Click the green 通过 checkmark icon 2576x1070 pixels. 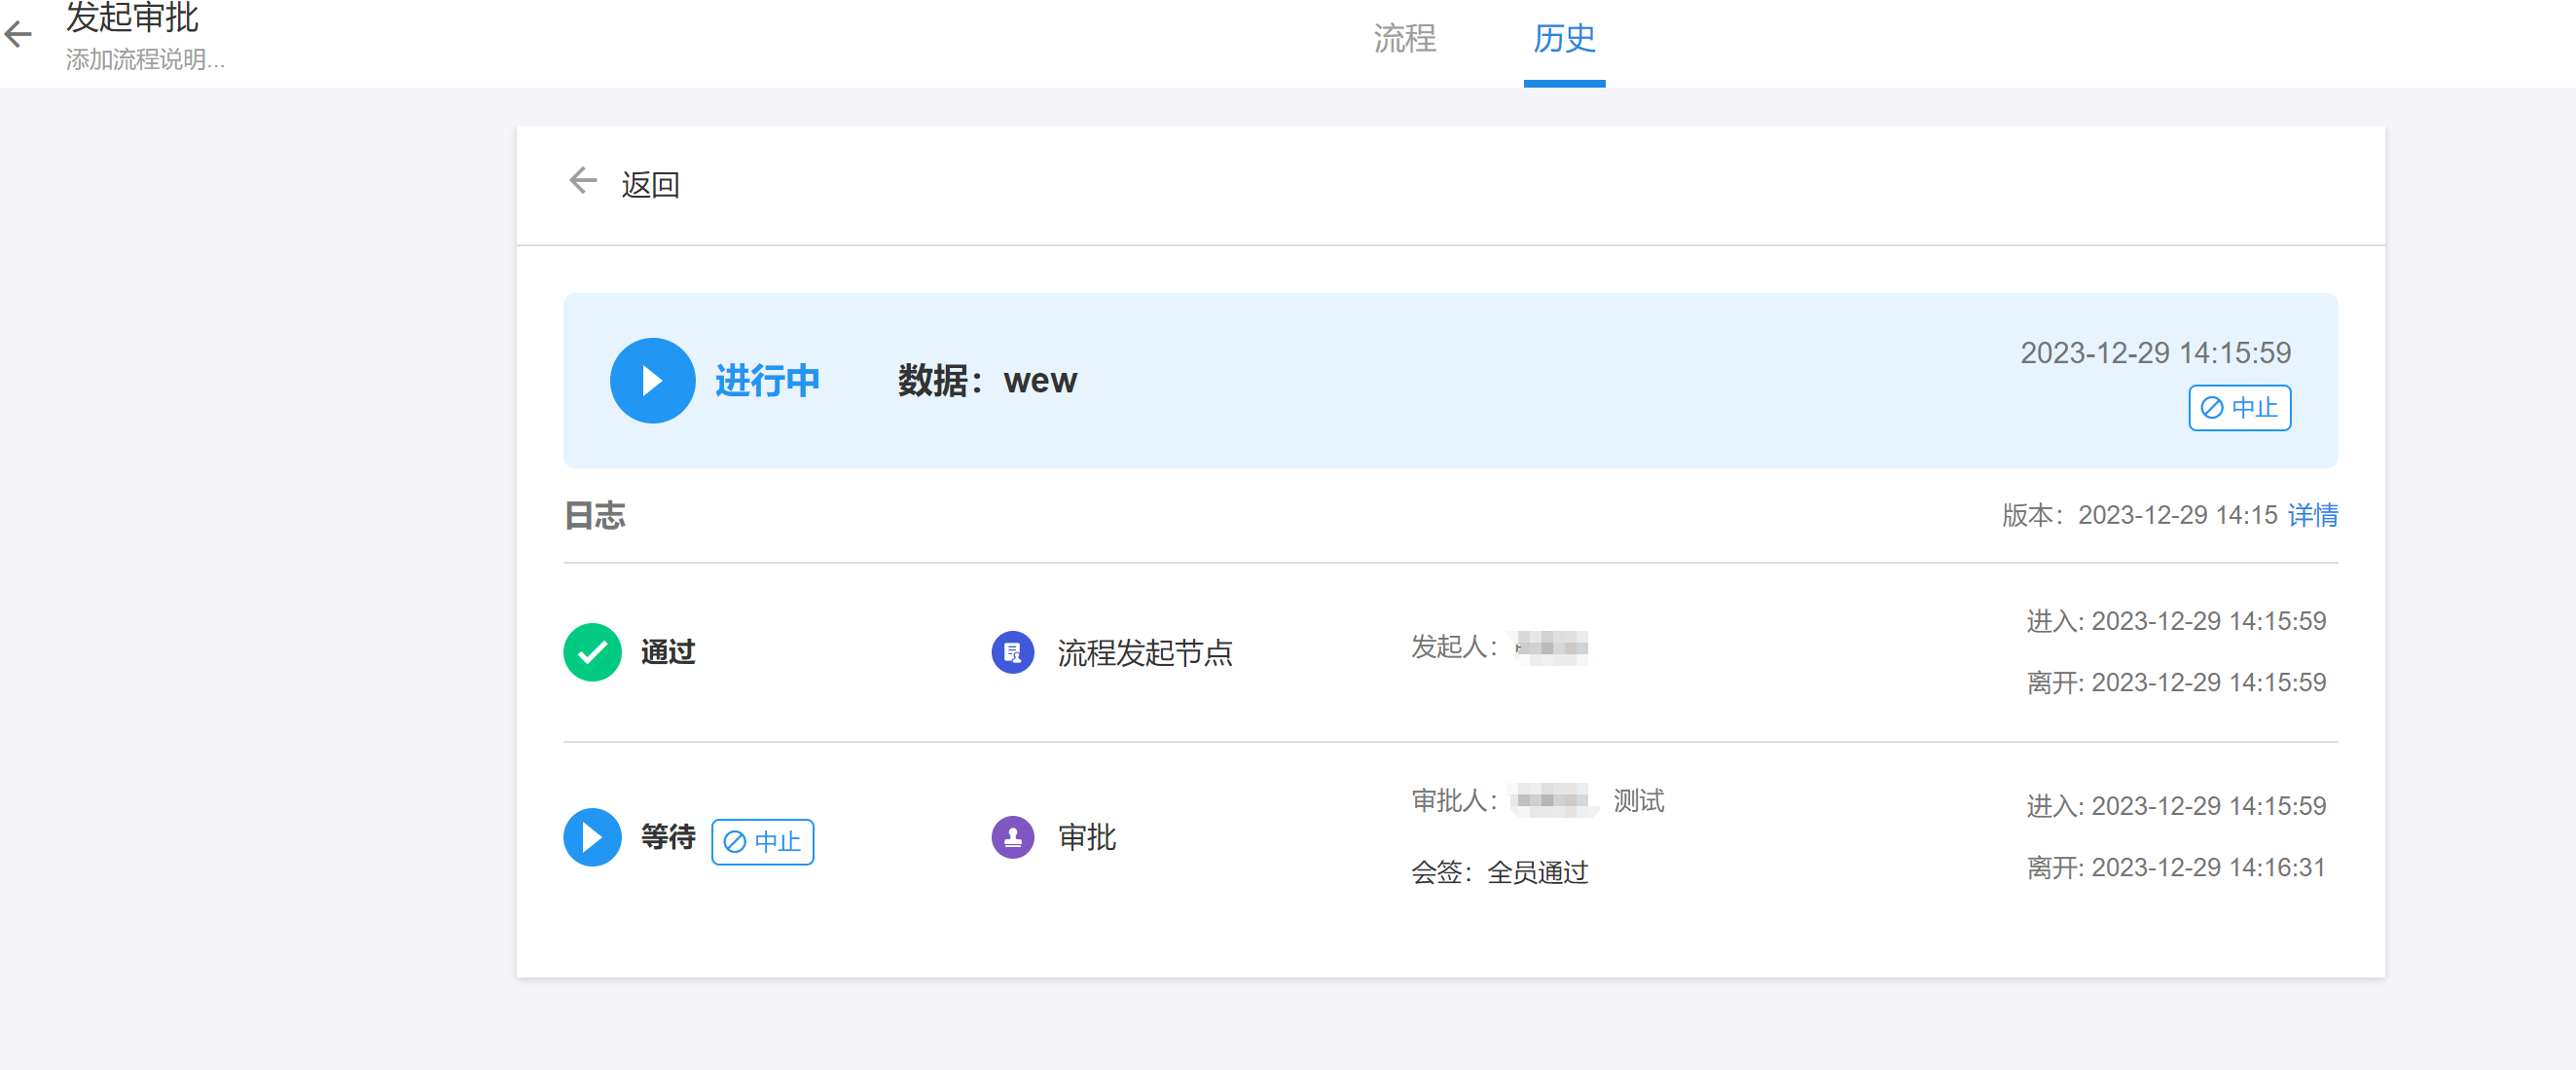pos(592,652)
